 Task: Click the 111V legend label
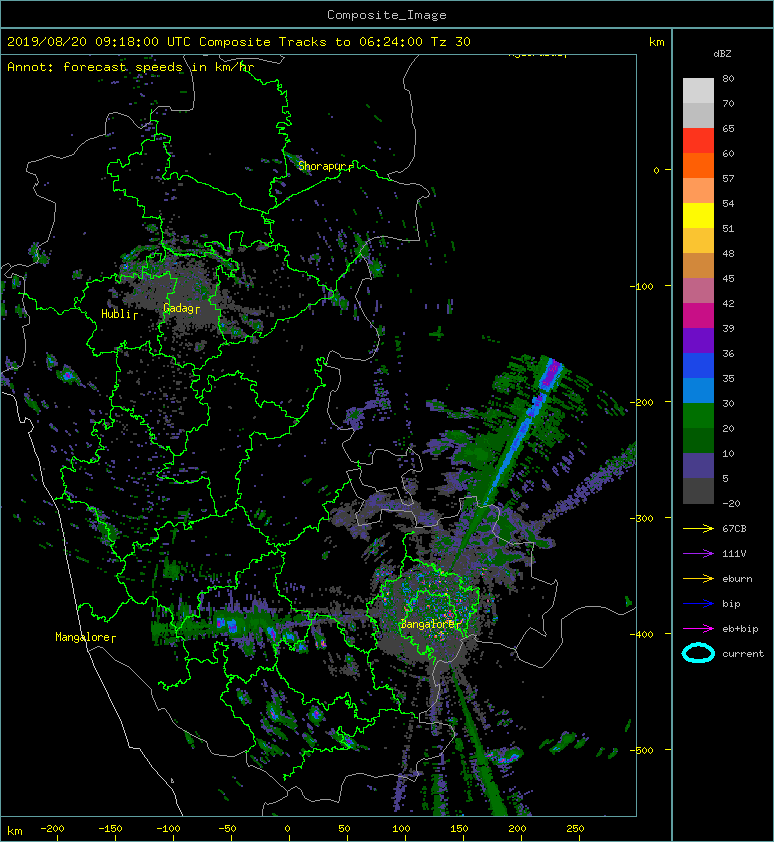[734, 554]
